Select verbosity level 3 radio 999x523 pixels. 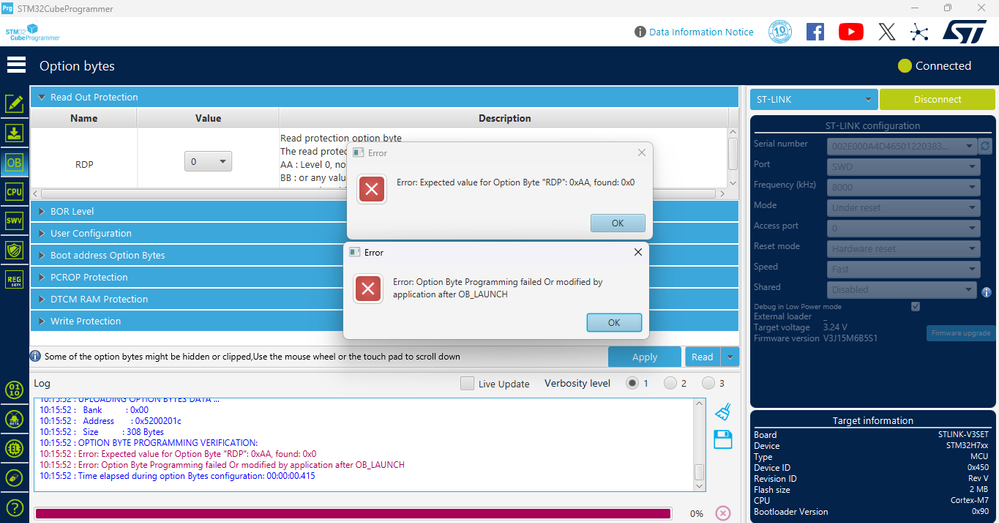(x=708, y=383)
